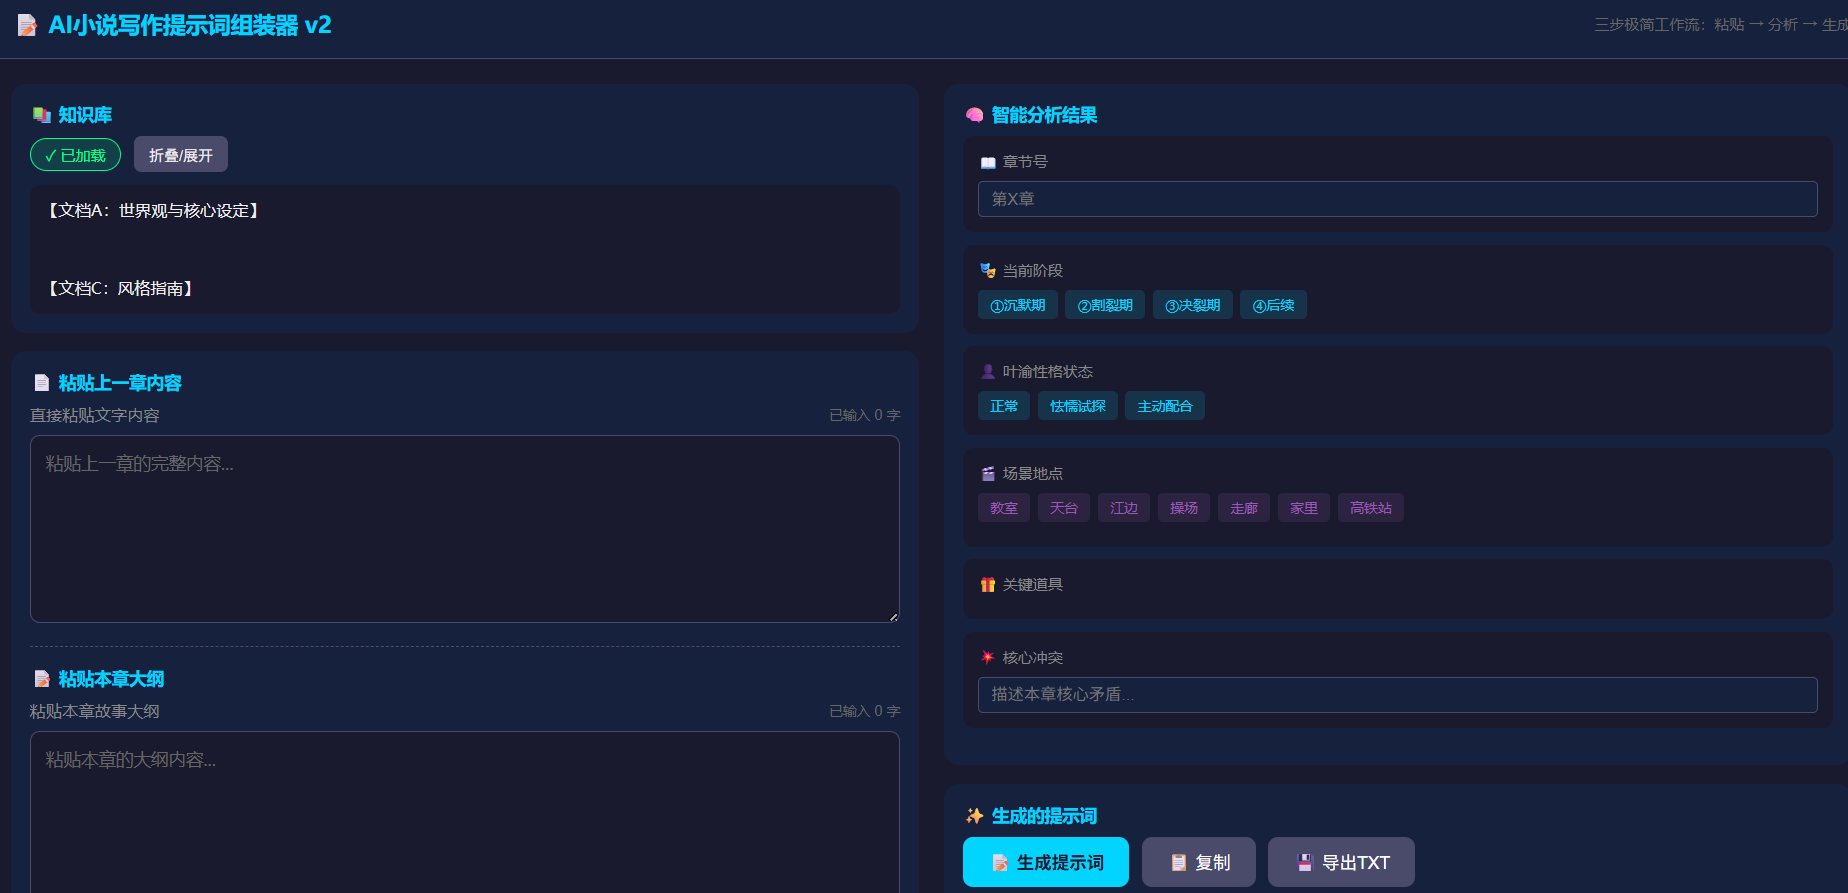
Task: Collapse the knowledge base with 折叠/展开
Action: [x=181, y=155]
